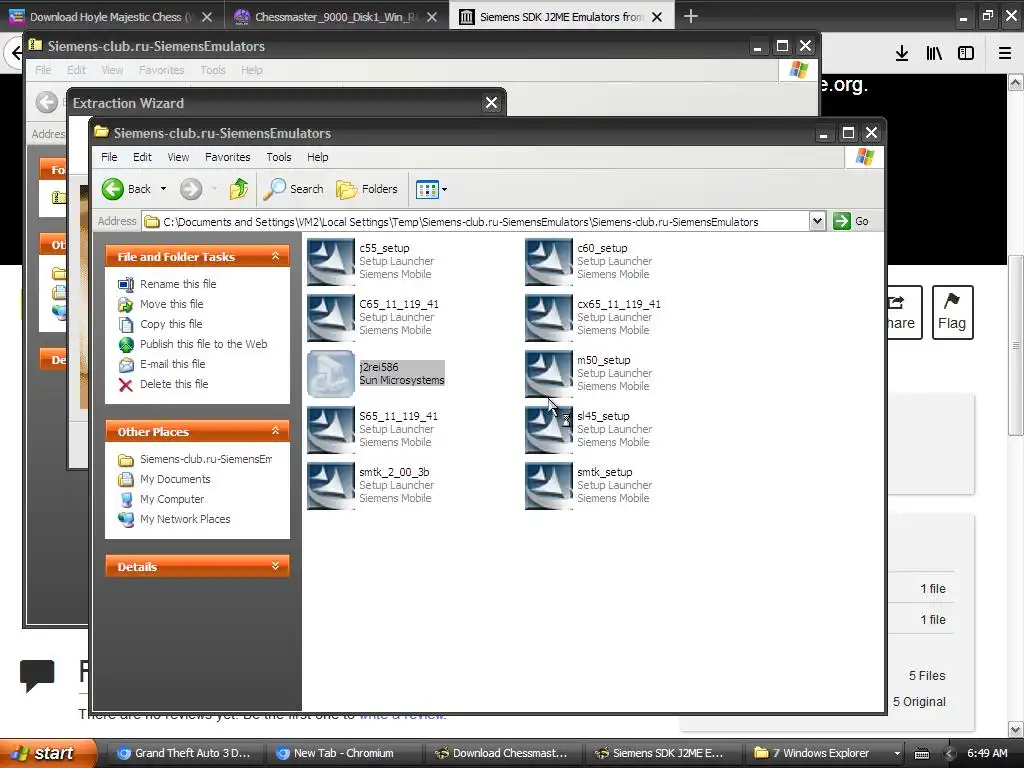Click the comment bubble icon on the page
Screen dimensions: 1024x768
click(37, 676)
